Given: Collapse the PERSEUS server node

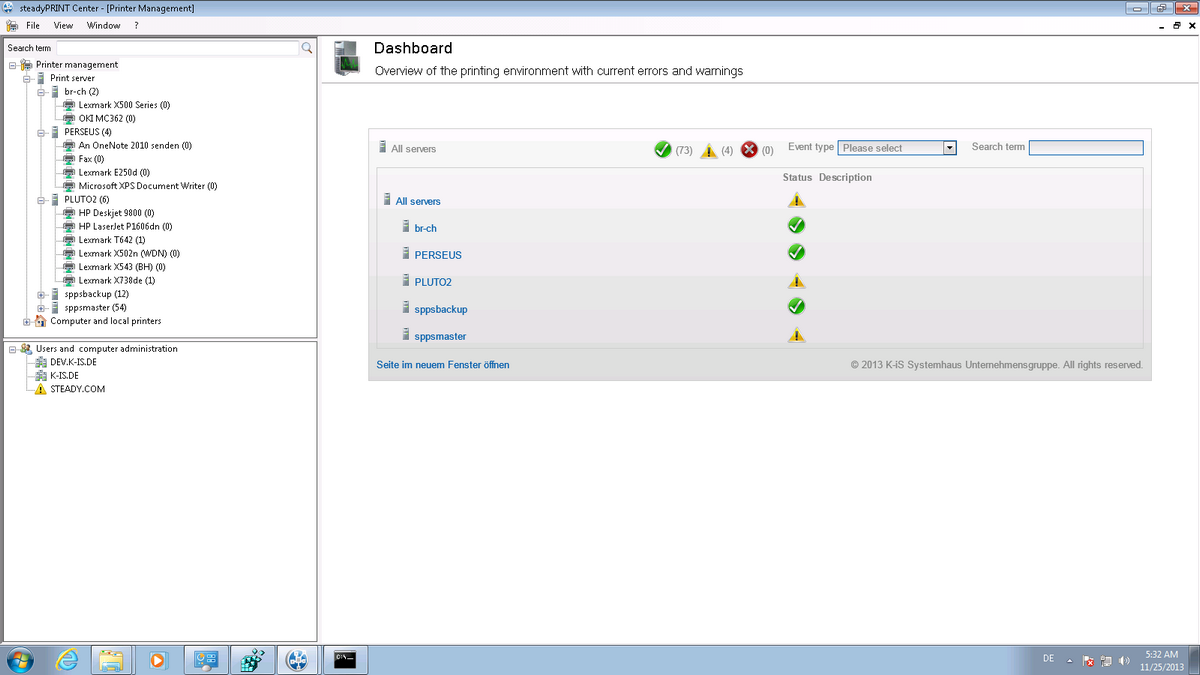Looking at the screenshot, I should (x=40, y=132).
